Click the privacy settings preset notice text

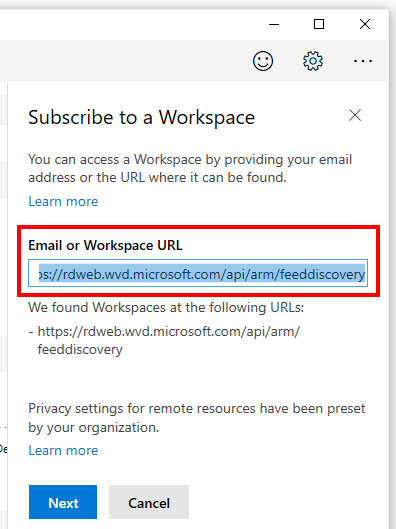197,418
